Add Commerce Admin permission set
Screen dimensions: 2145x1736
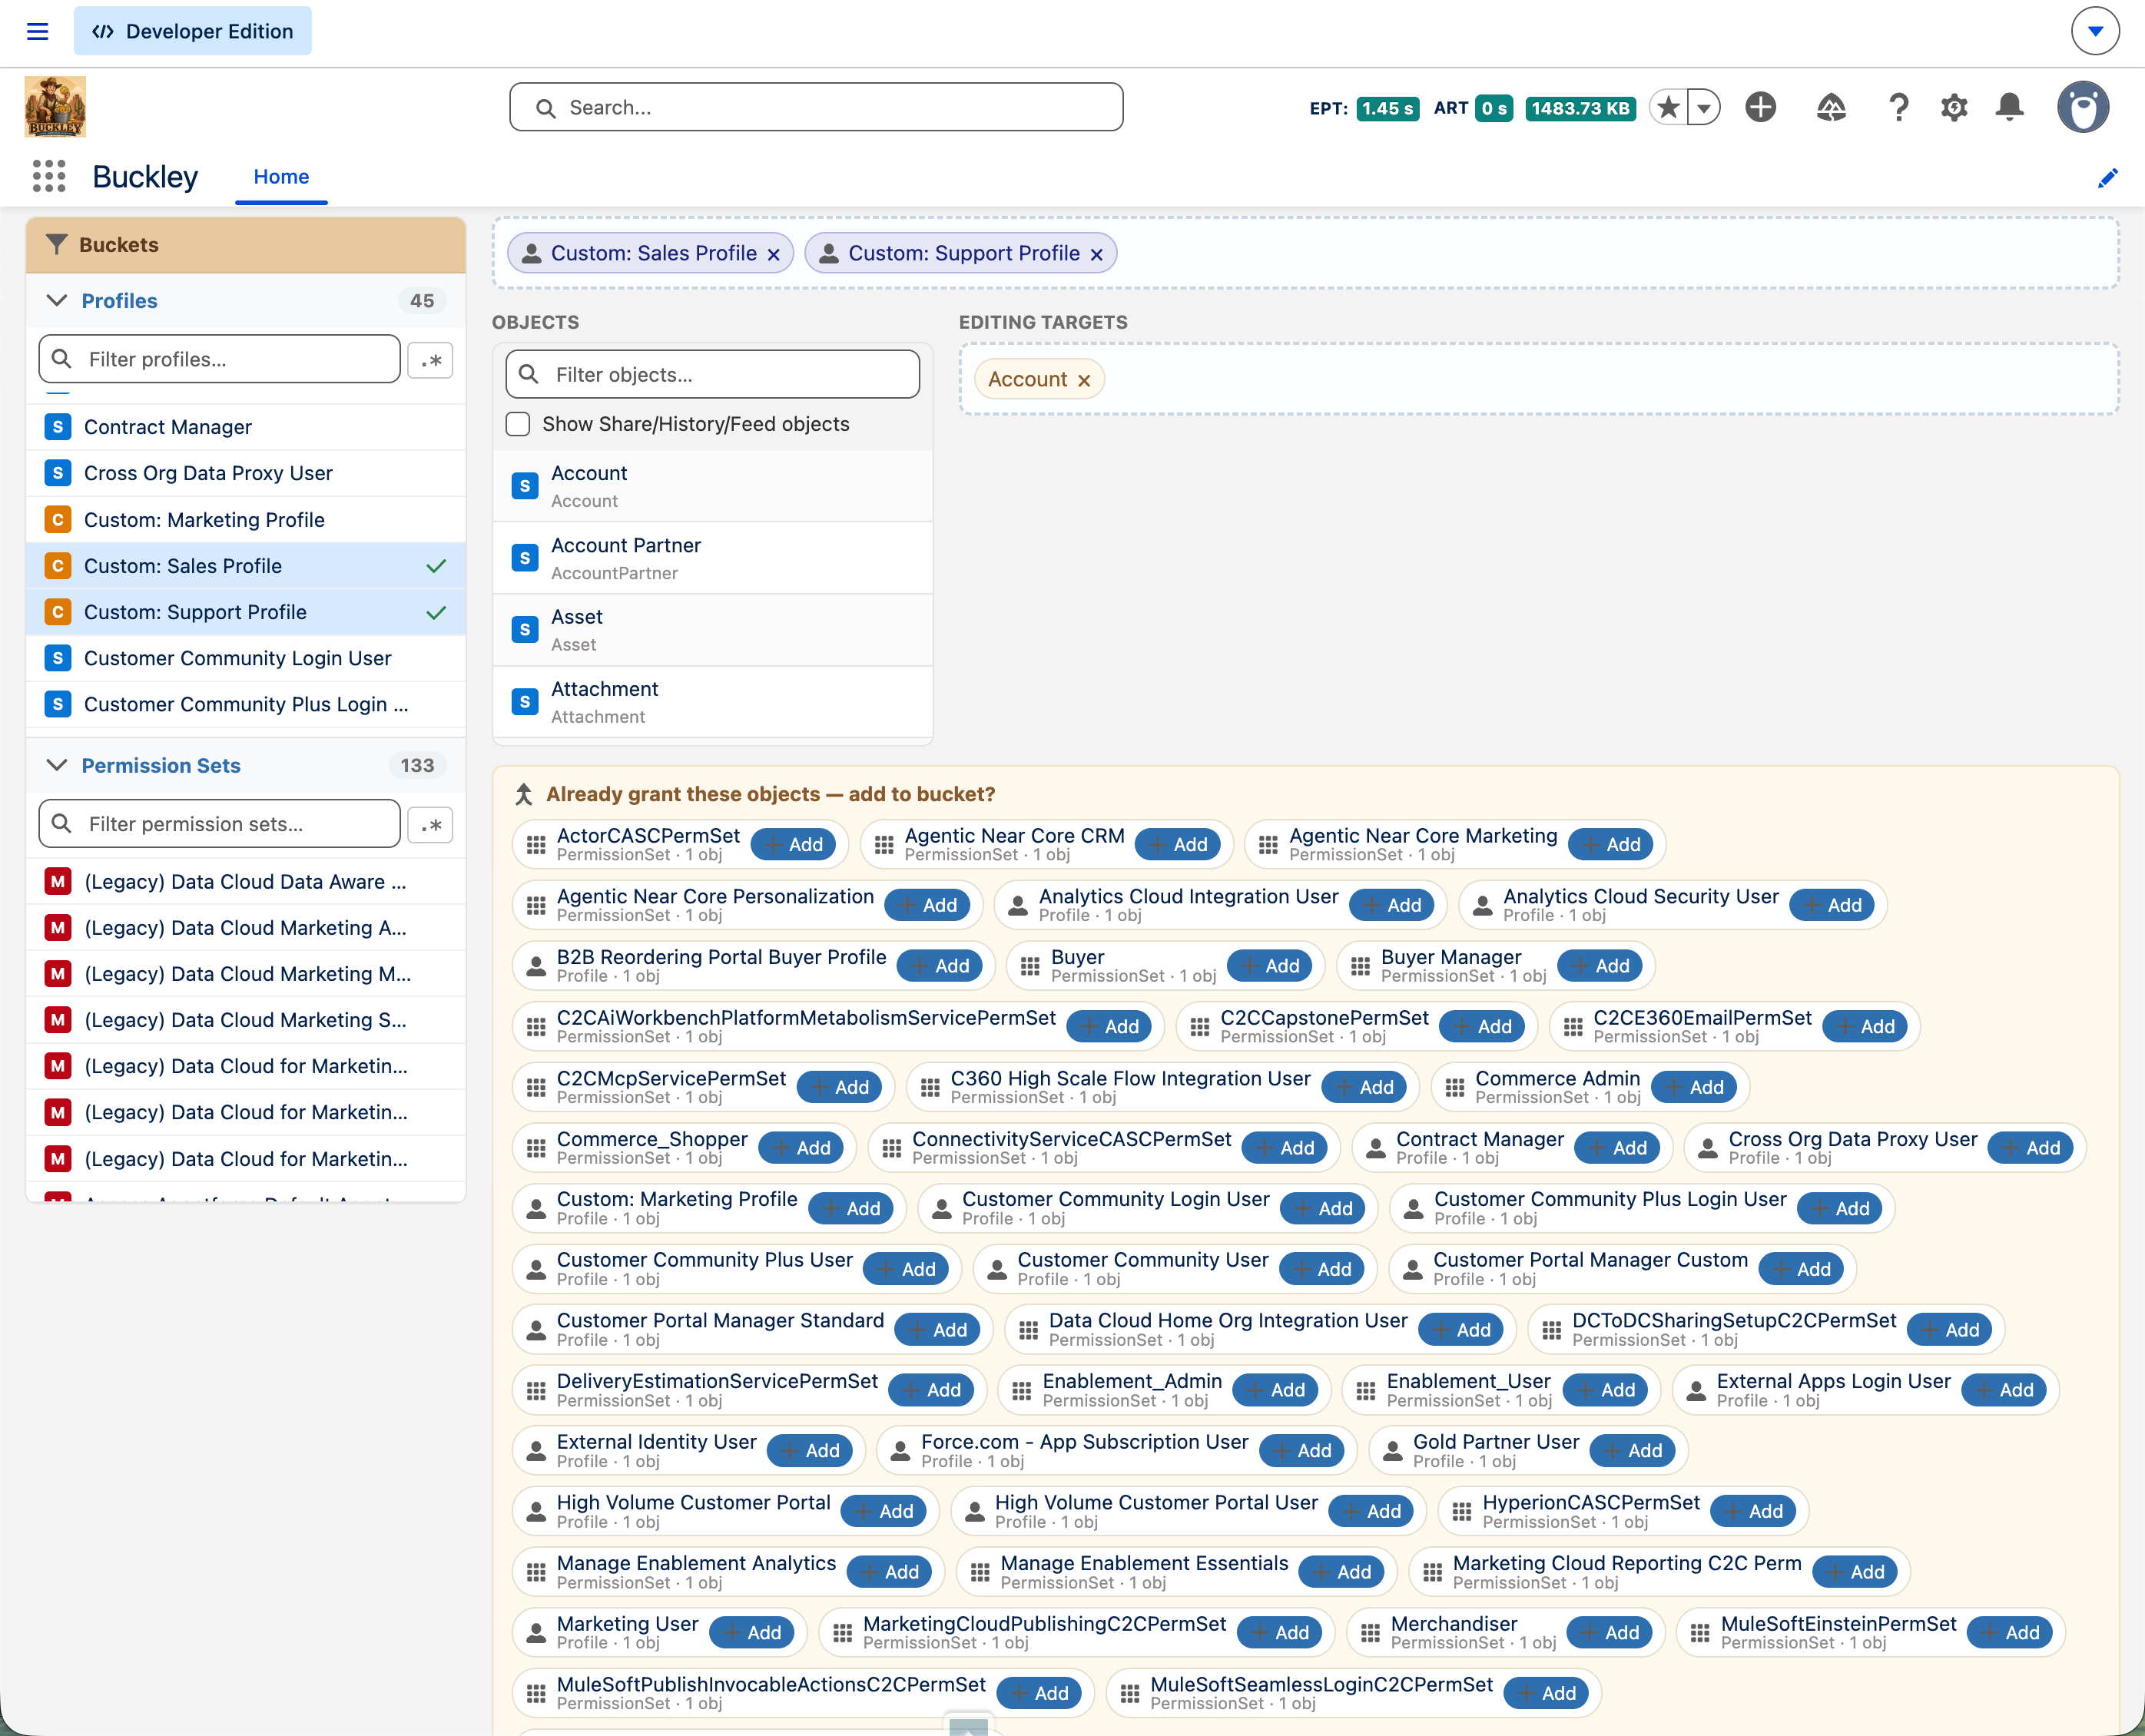point(1693,1087)
